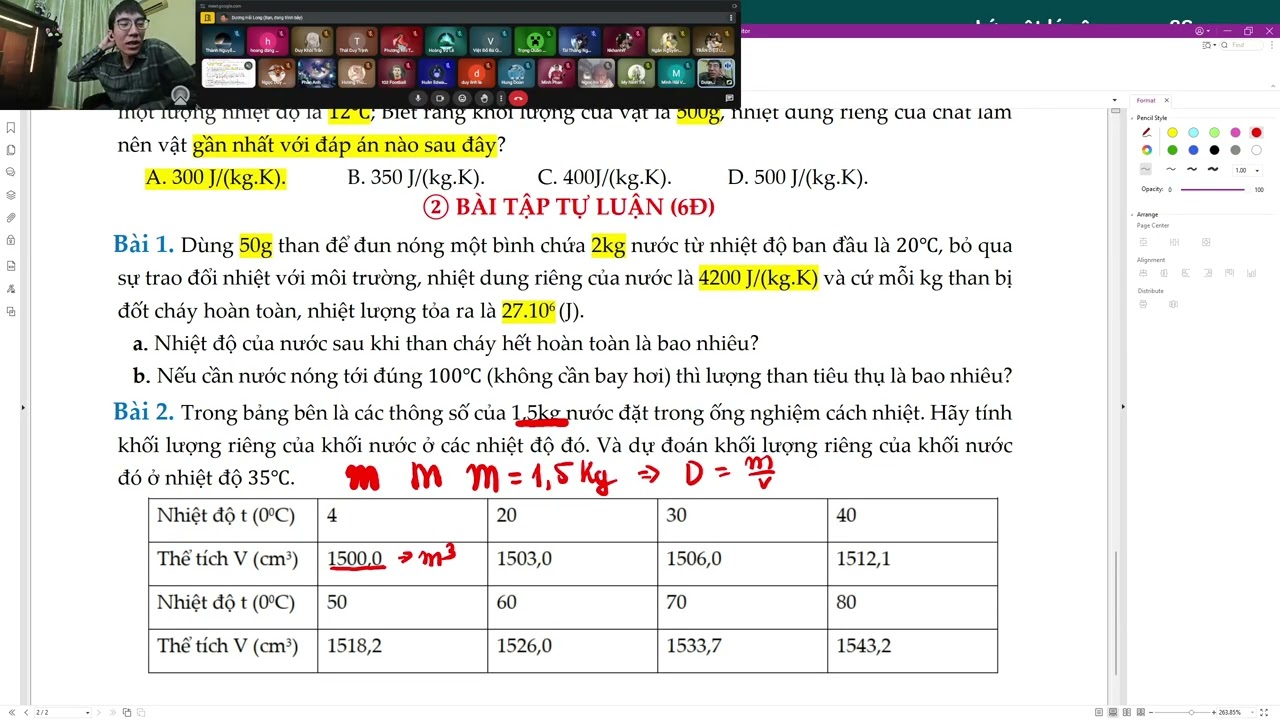
Task: Open the search options dropdown
Action: coord(1211,45)
